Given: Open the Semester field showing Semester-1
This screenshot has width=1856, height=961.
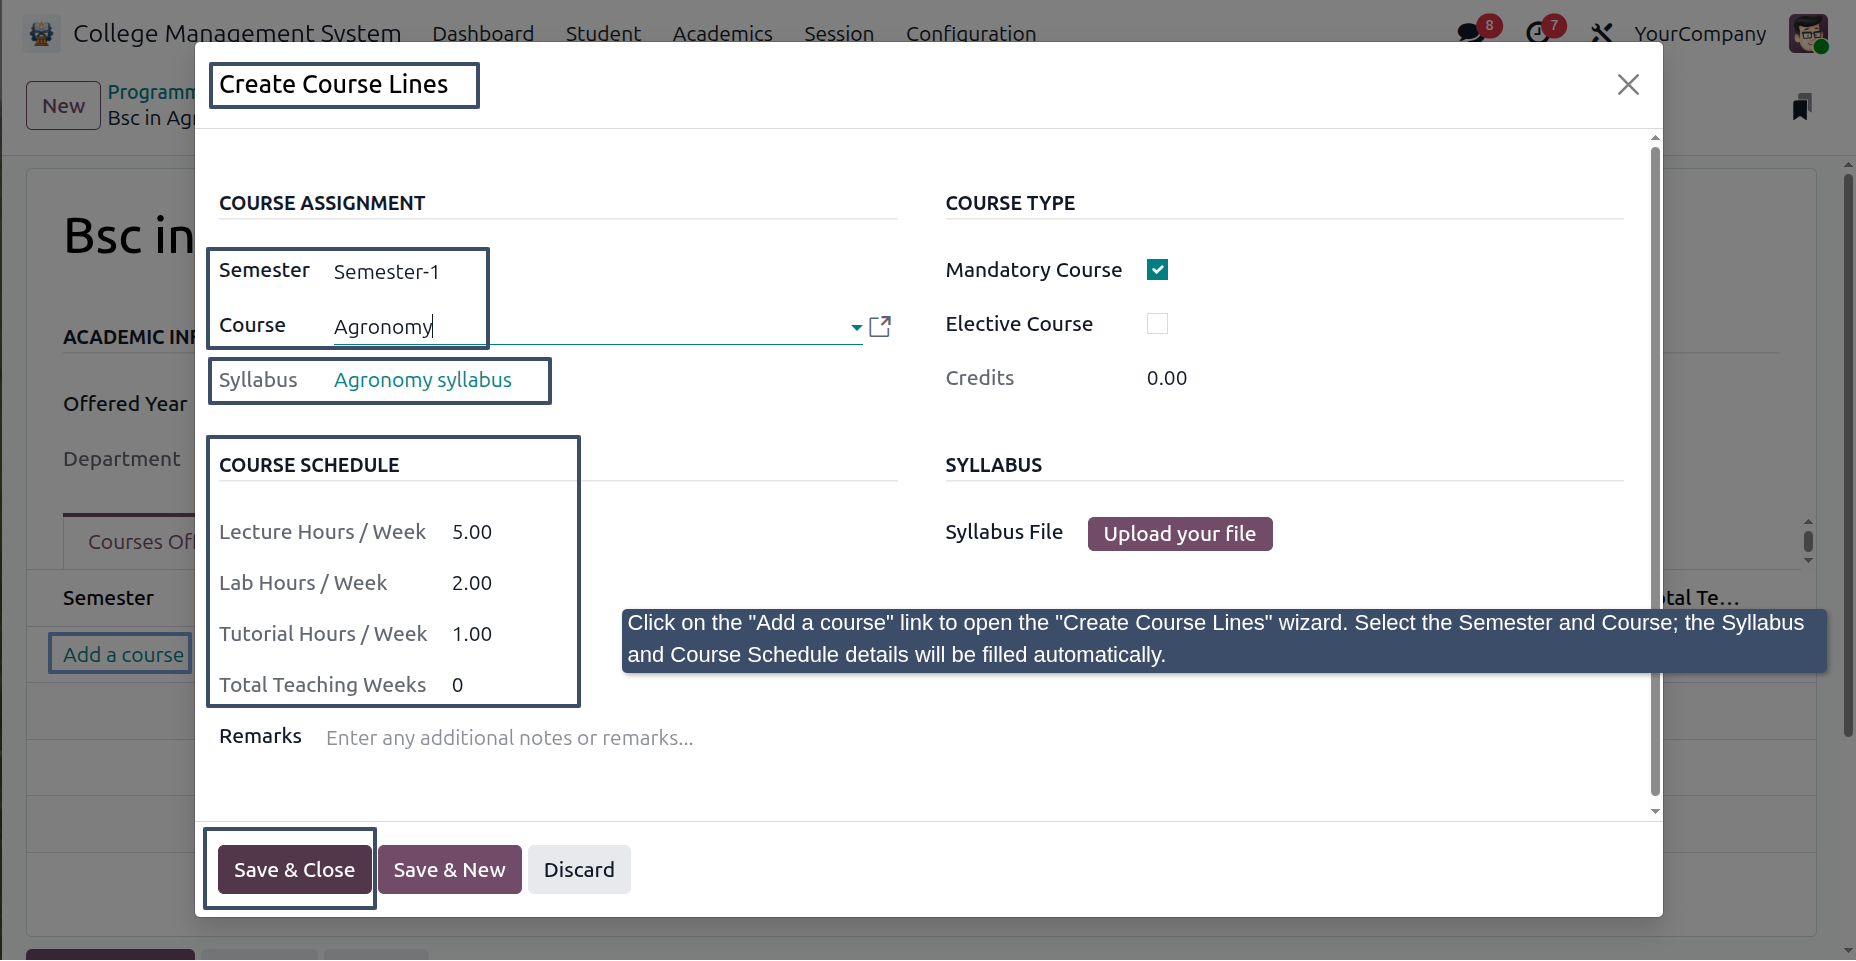Looking at the screenshot, I should pyautogui.click(x=386, y=272).
